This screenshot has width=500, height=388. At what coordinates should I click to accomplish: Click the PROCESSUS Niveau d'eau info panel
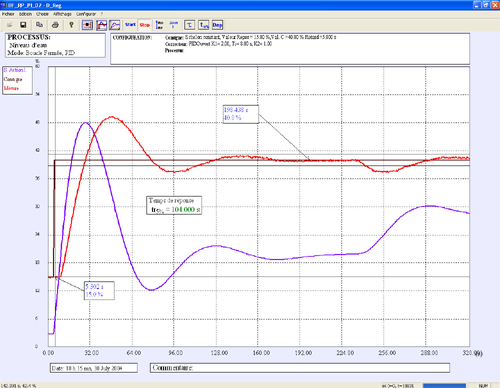point(55,45)
